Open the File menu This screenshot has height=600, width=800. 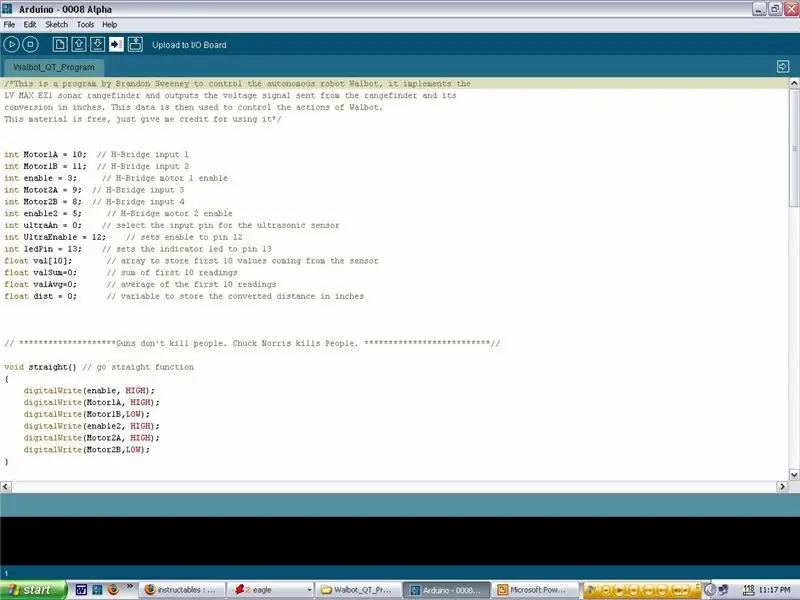coord(9,24)
